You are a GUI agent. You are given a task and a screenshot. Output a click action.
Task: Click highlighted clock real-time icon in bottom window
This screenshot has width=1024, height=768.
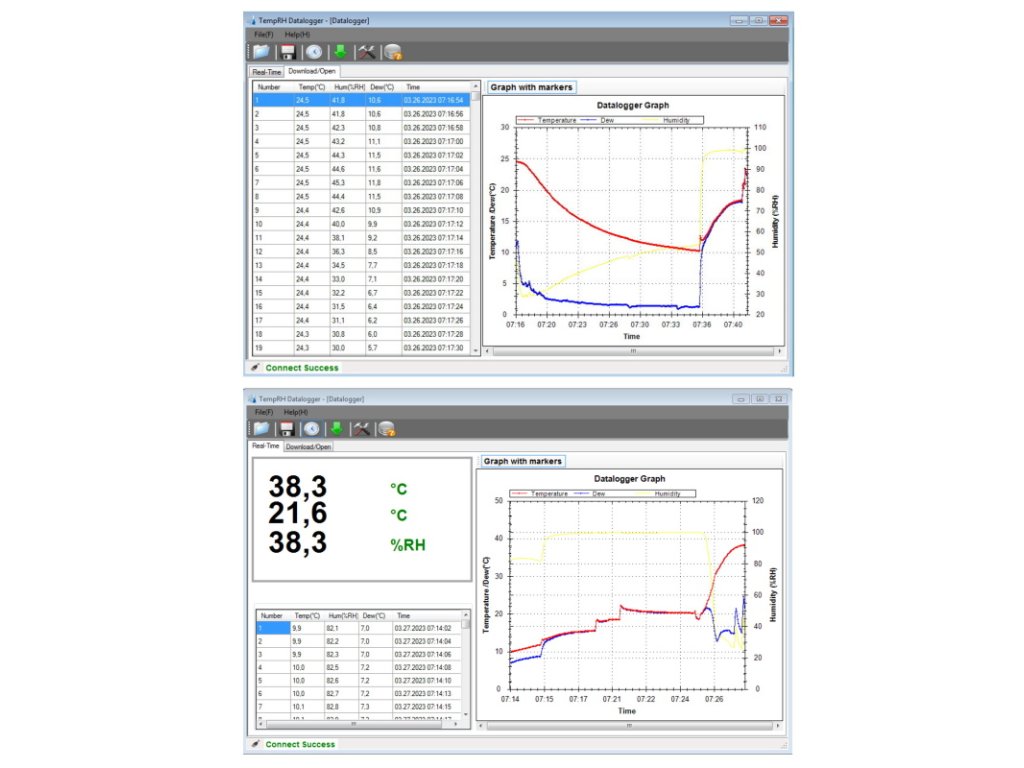[312, 428]
